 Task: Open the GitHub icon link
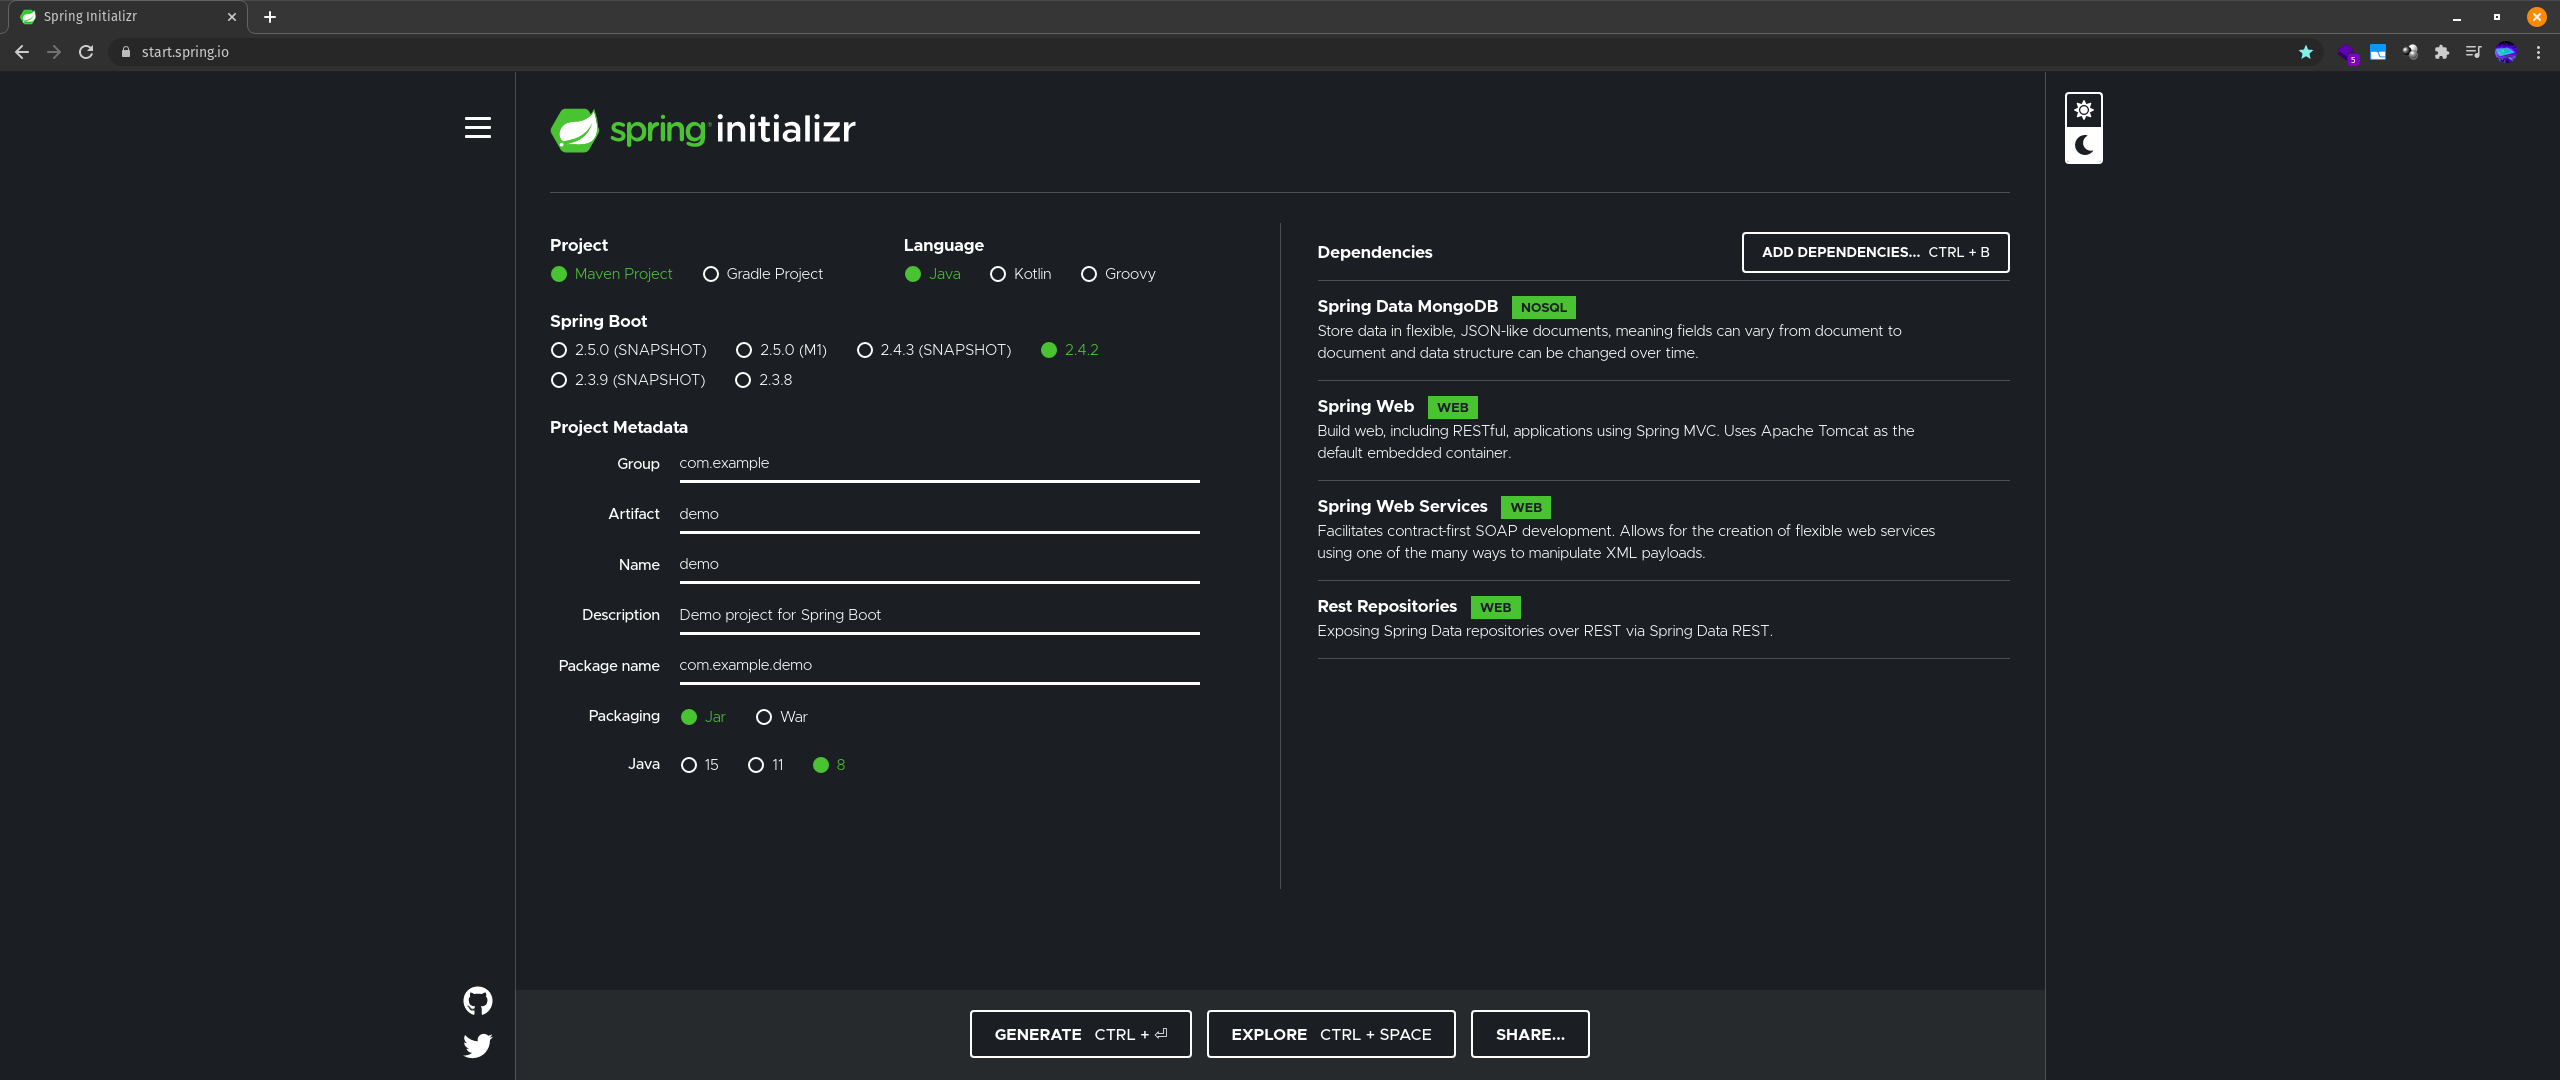pos(478,1001)
